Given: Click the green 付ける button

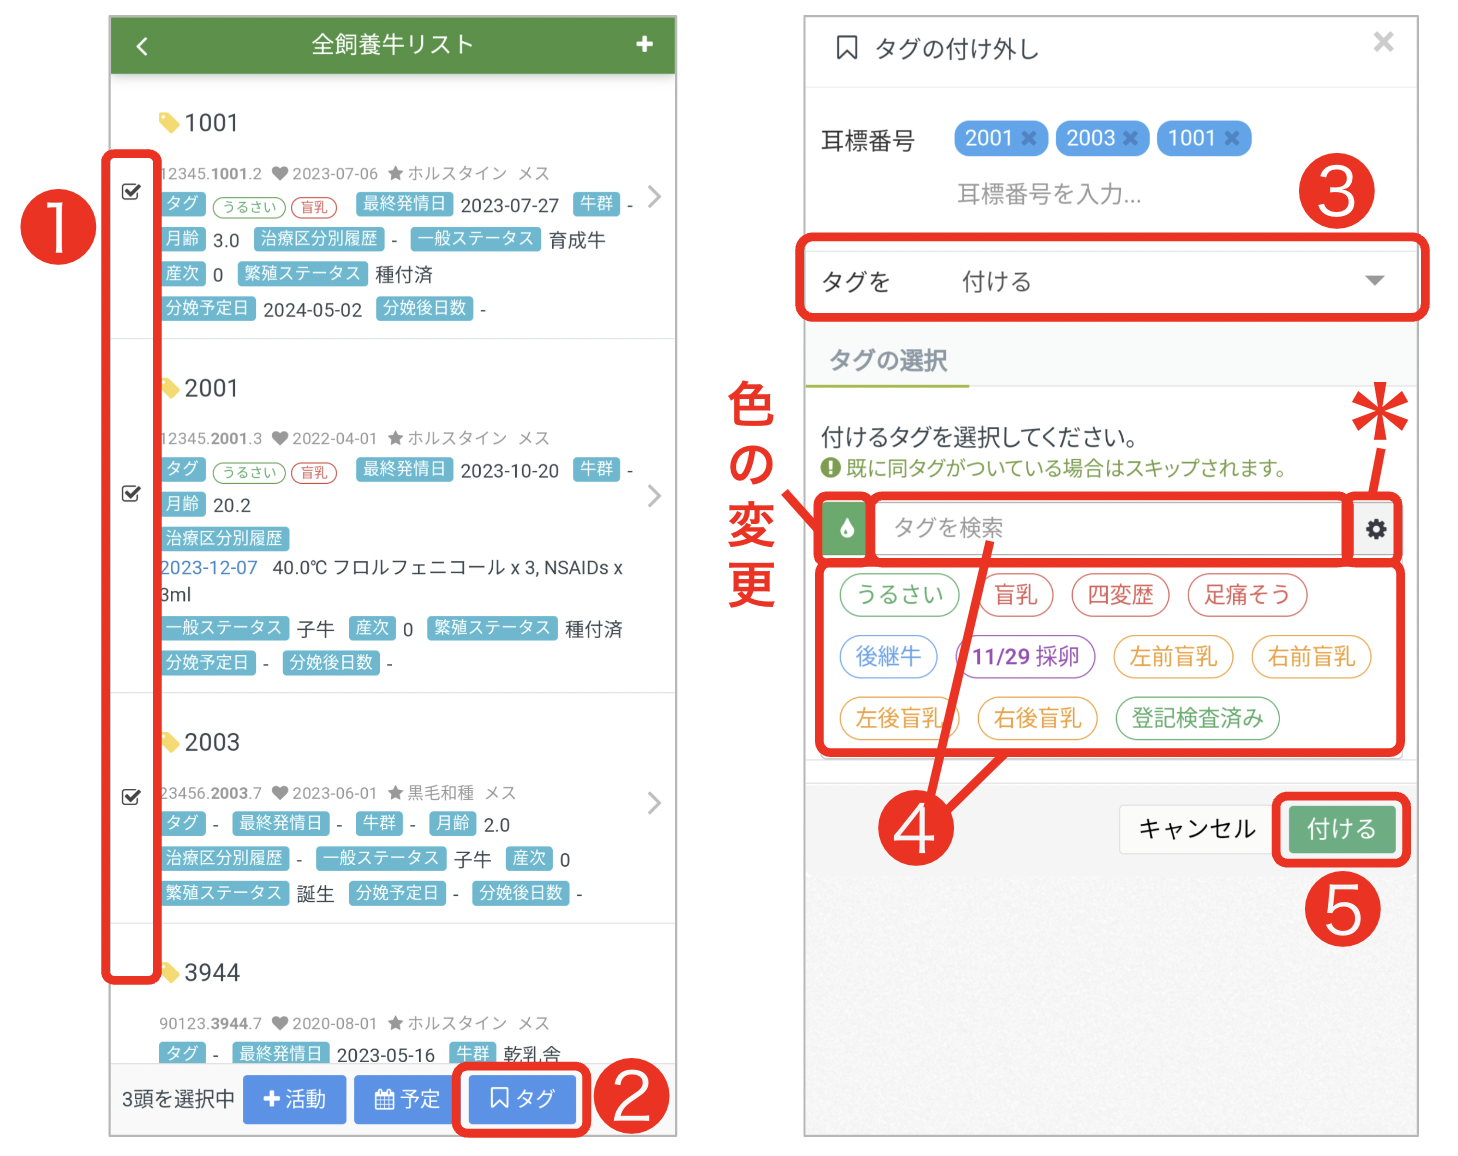Looking at the screenshot, I should pyautogui.click(x=1341, y=829).
